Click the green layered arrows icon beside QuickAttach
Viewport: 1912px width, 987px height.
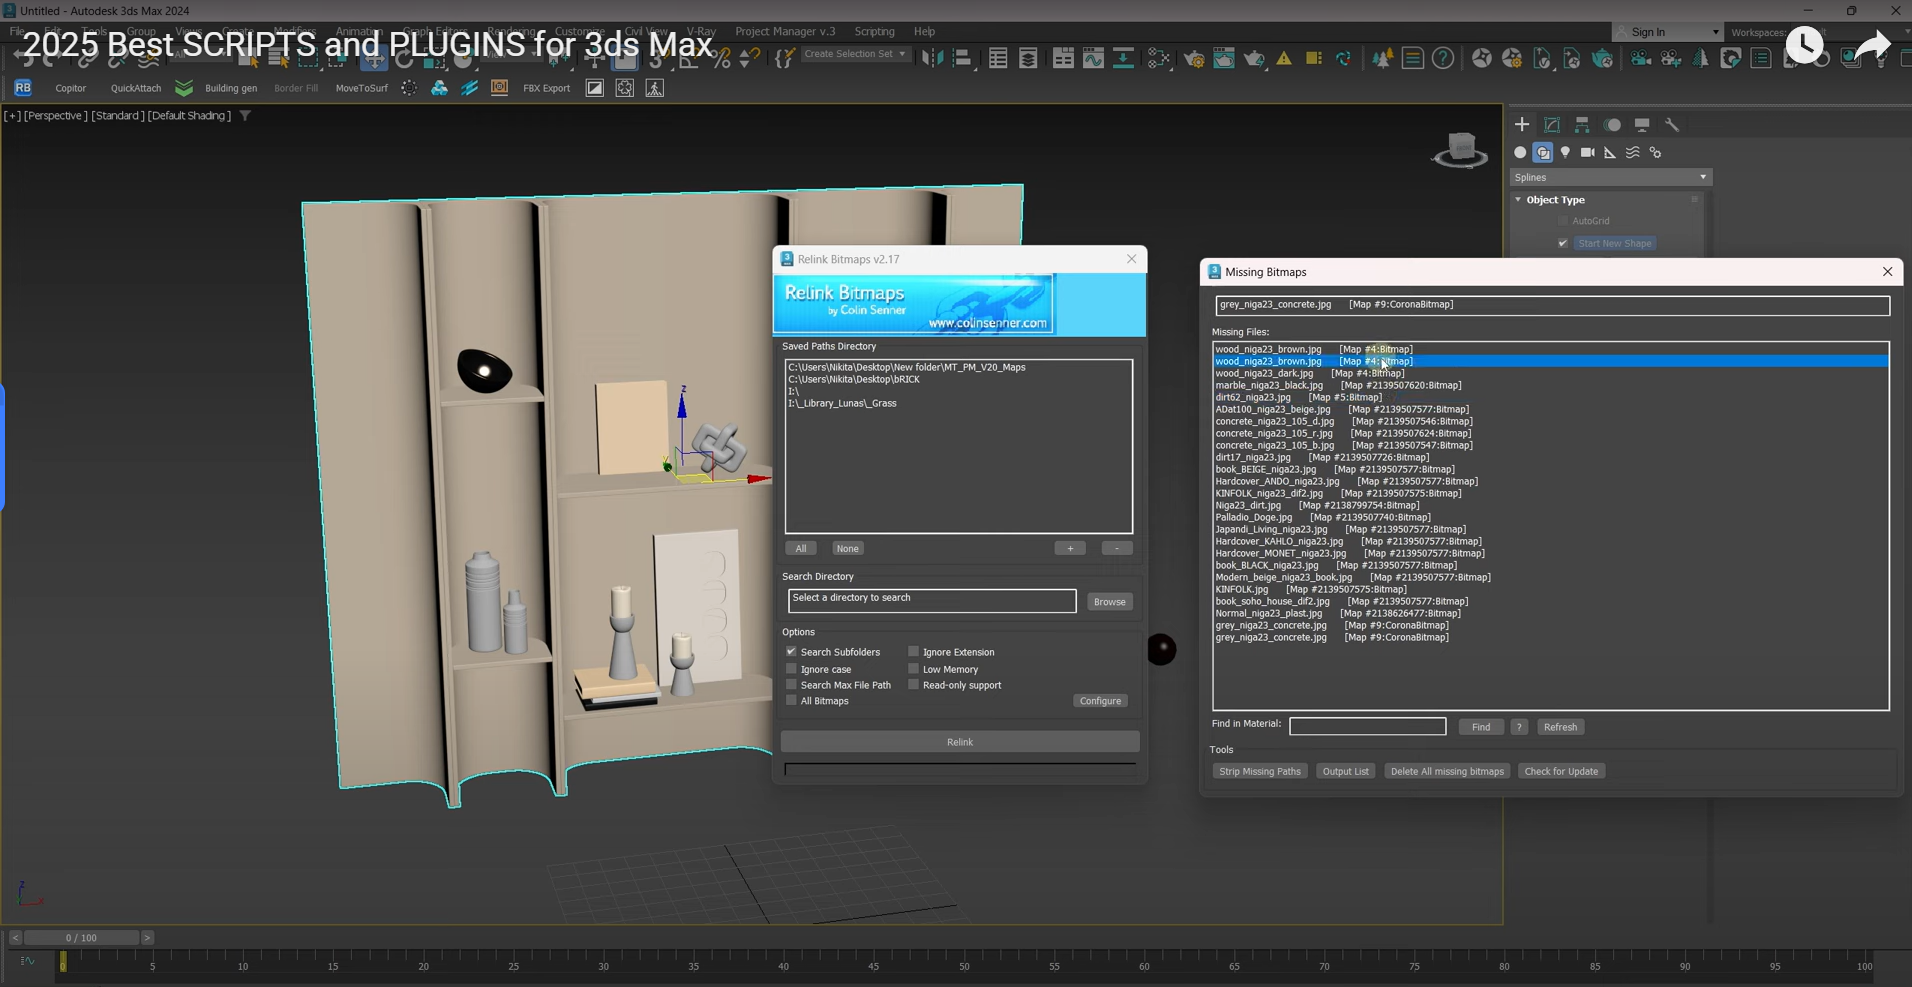pos(184,88)
